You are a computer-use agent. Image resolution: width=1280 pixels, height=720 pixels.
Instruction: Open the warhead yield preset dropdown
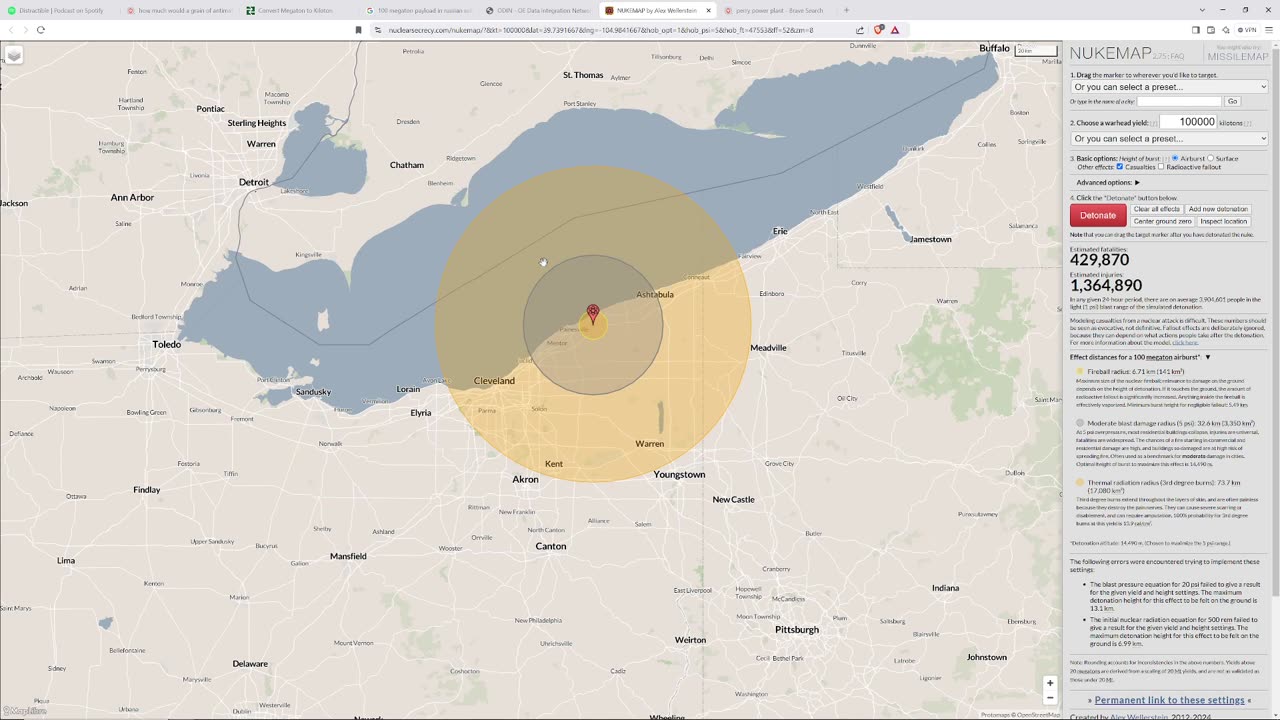coord(1169,139)
